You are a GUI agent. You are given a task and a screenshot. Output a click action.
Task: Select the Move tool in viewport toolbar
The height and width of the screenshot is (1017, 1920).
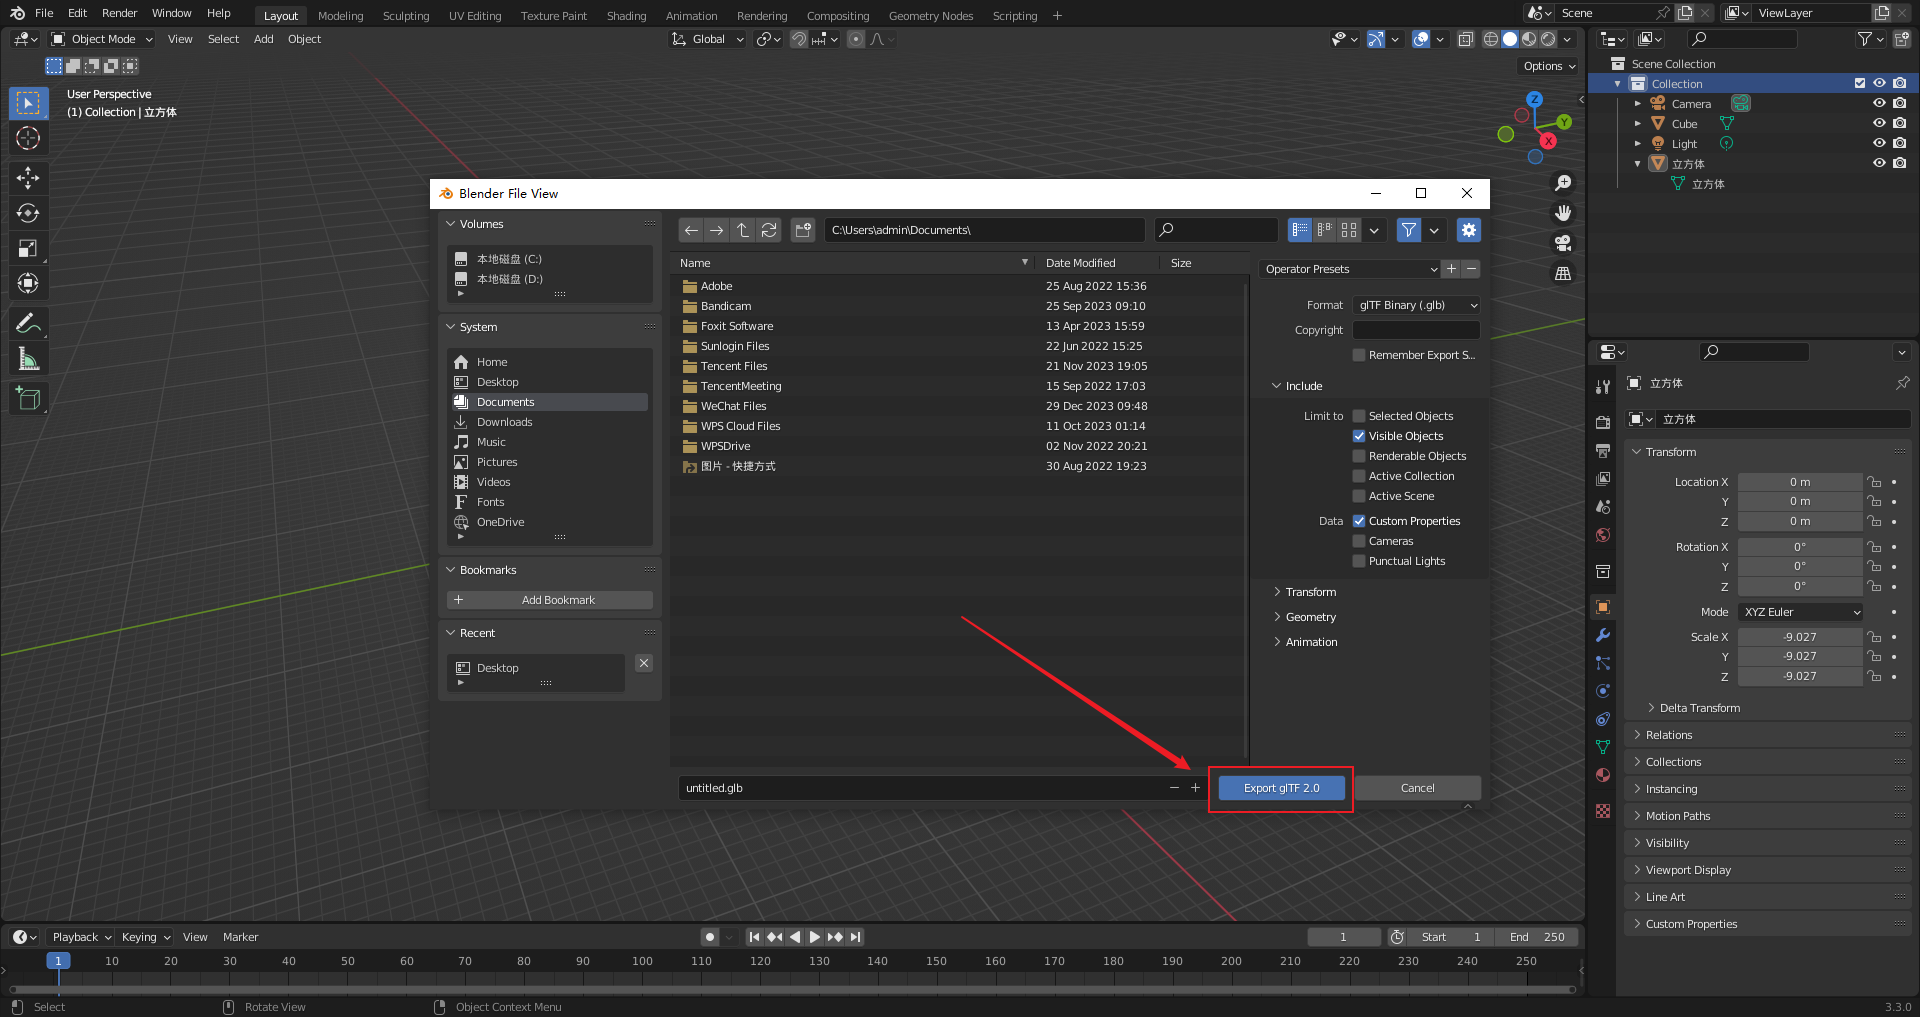(x=28, y=178)
